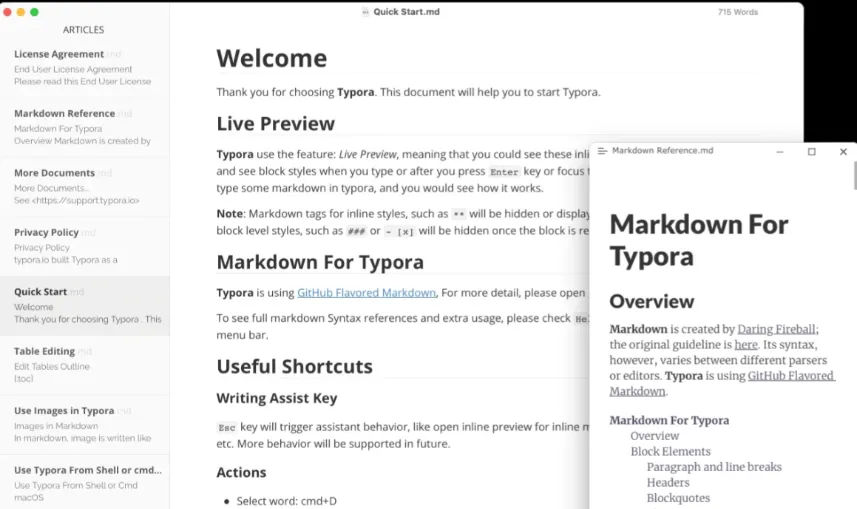This screenshot has width=857, height=509.
Task: Open the Privacy Policy article
Action: (85, 247)
